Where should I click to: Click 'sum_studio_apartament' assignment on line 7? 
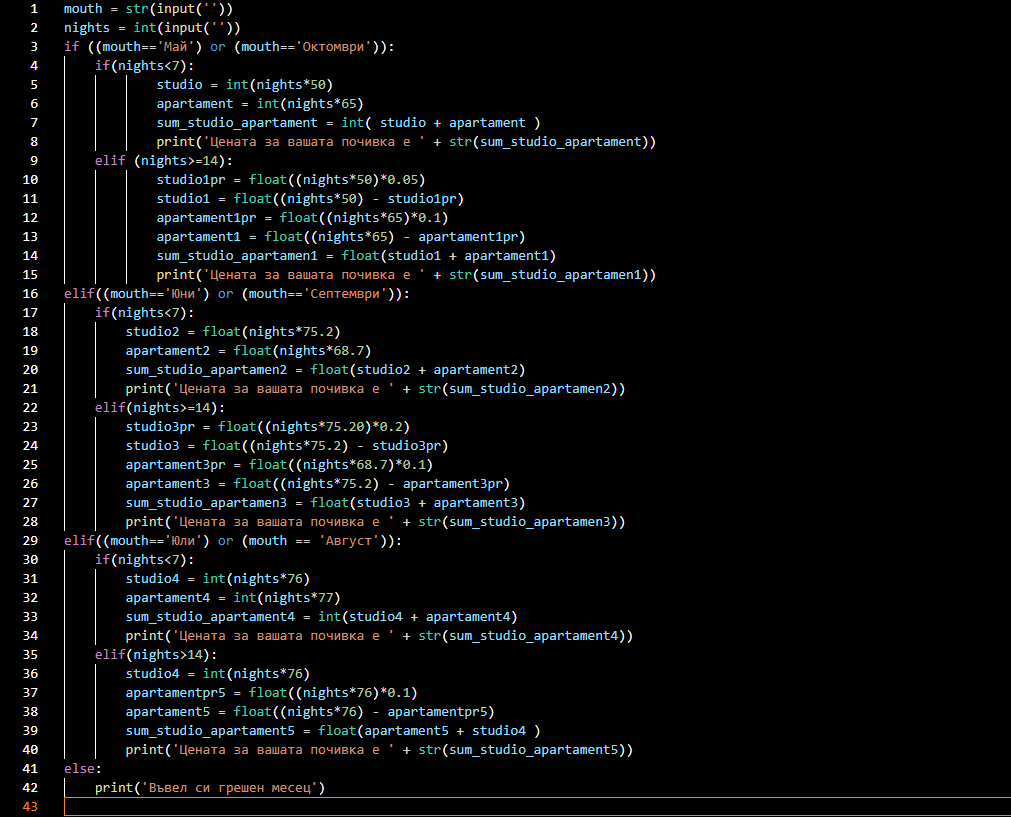point(237,123)
